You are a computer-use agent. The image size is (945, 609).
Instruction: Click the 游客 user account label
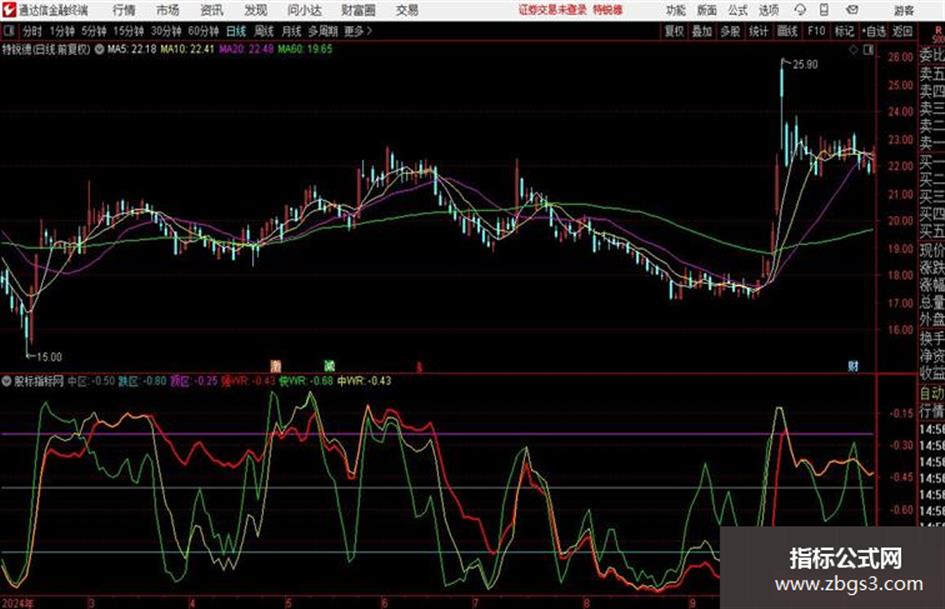[904, 10]
